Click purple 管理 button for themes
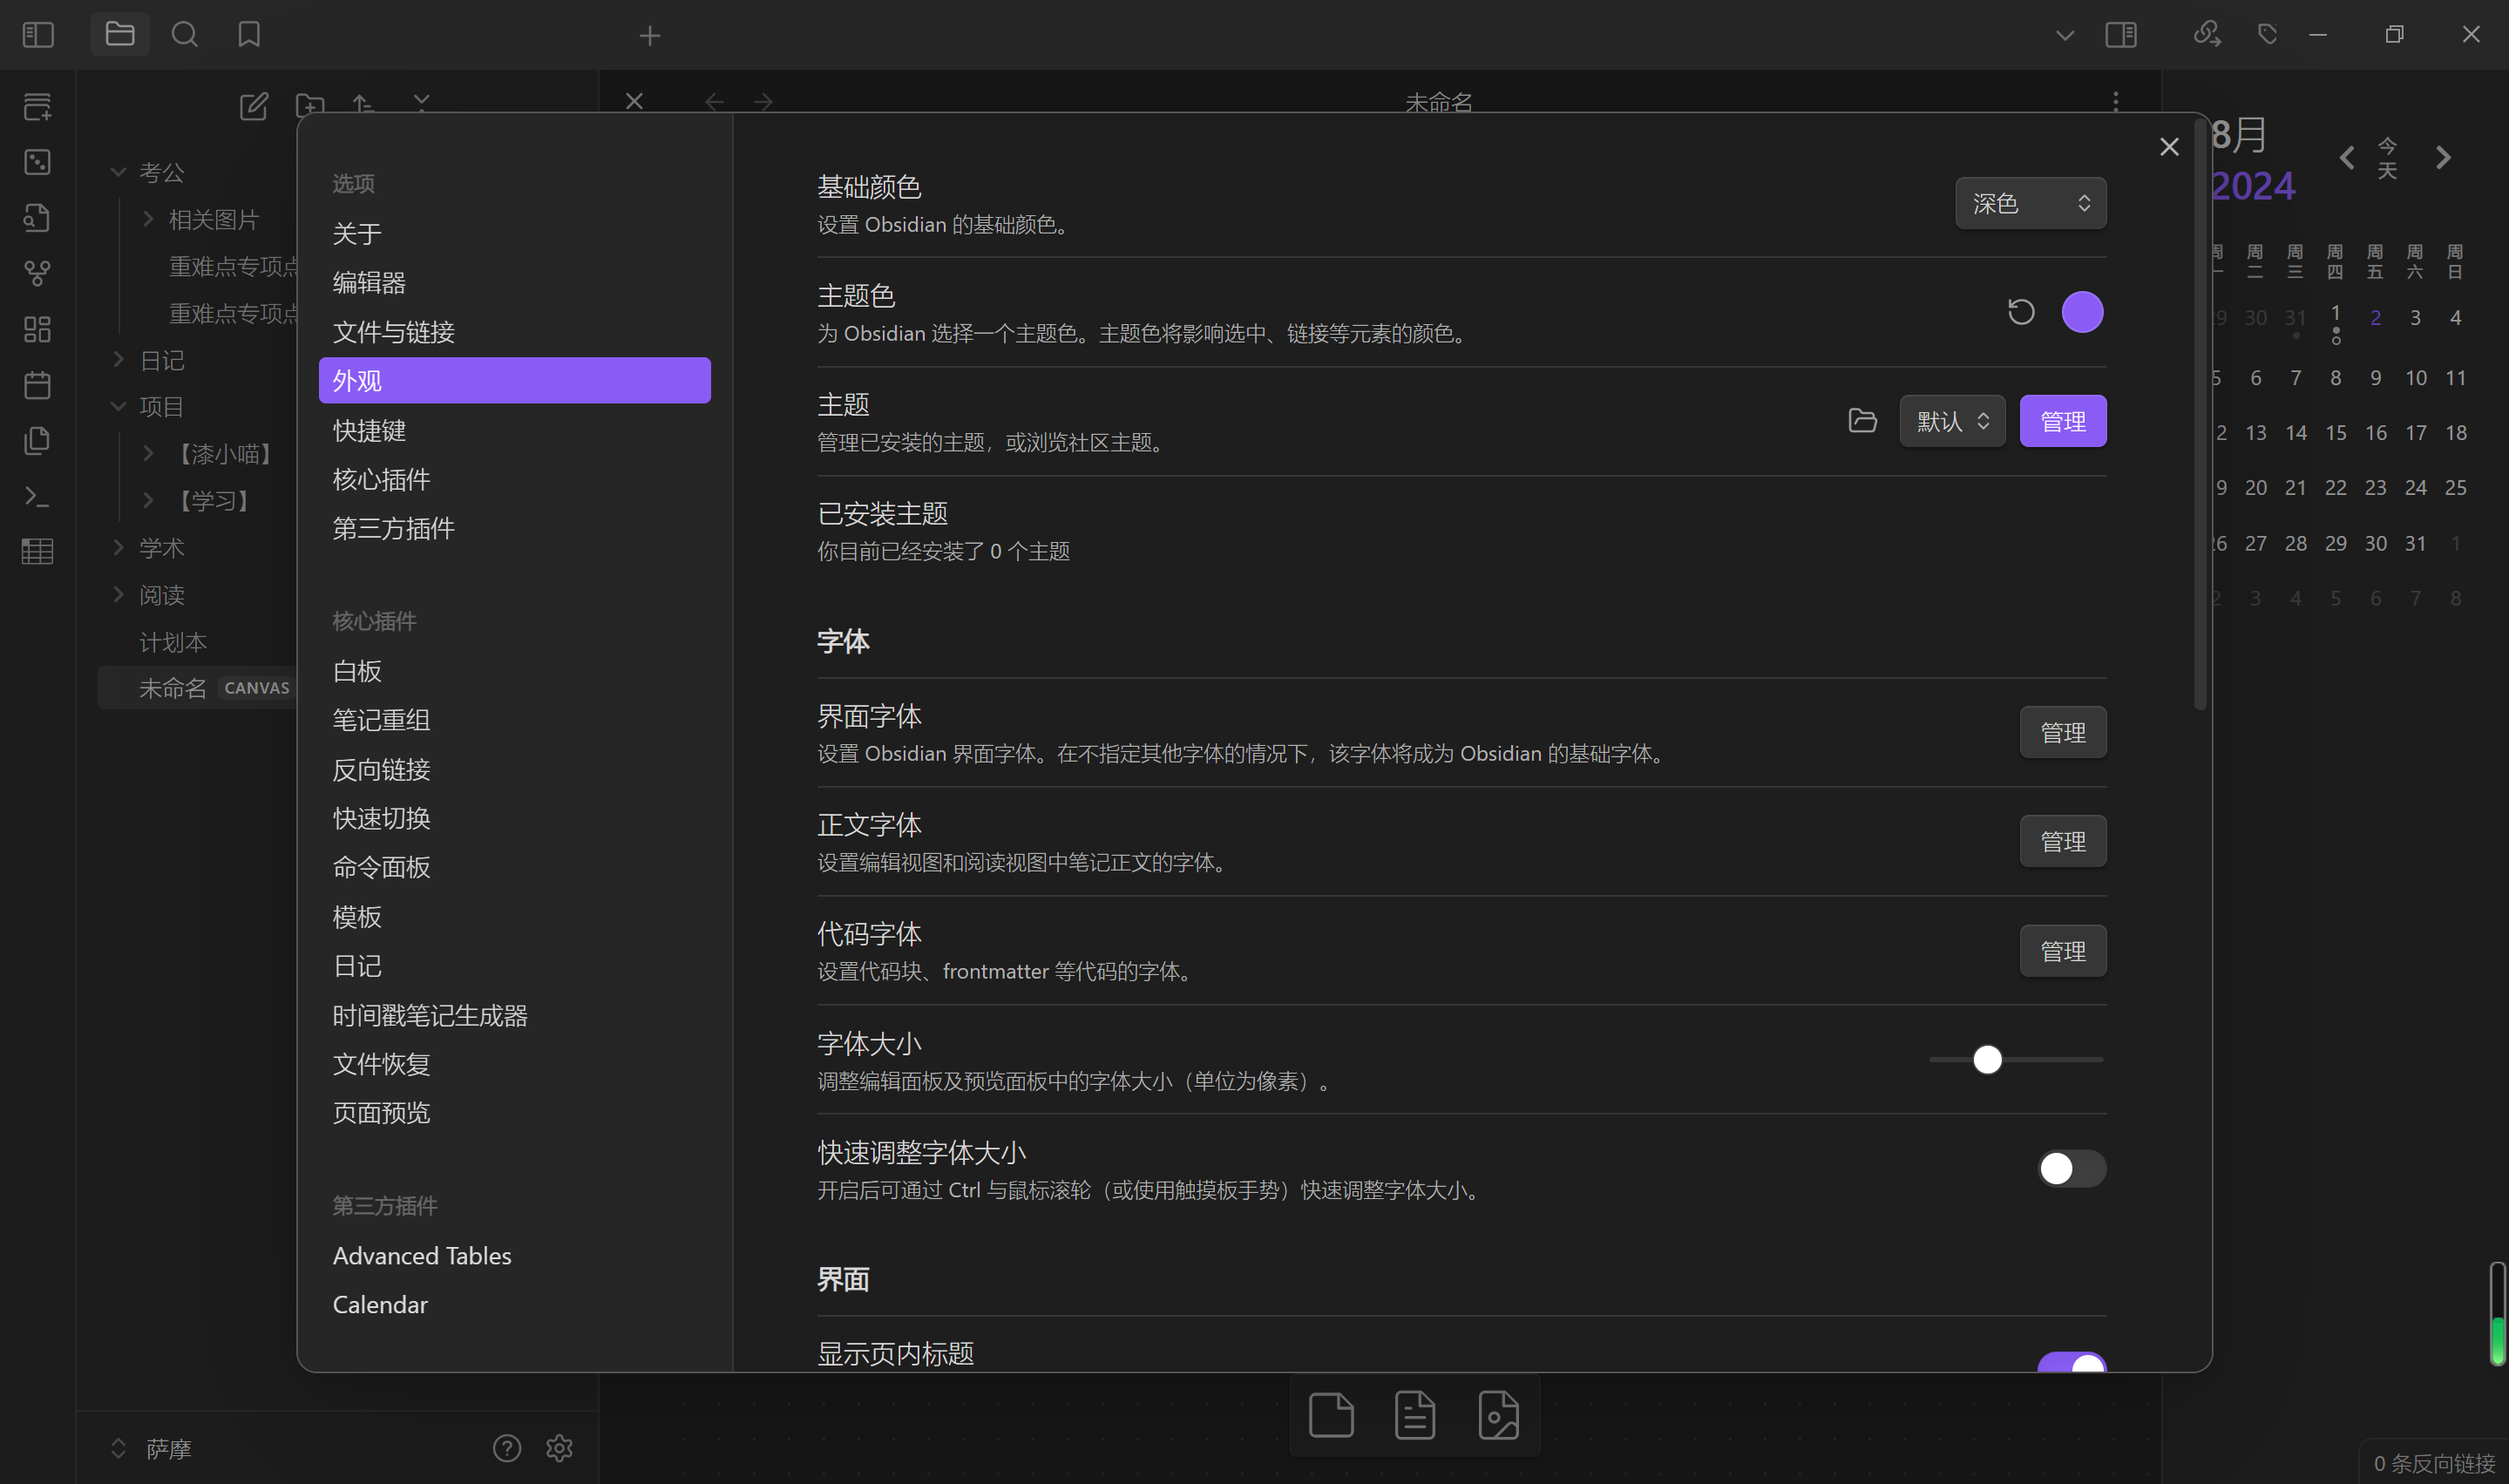Screen dimensions: 2509x1484 (2062, 421)
